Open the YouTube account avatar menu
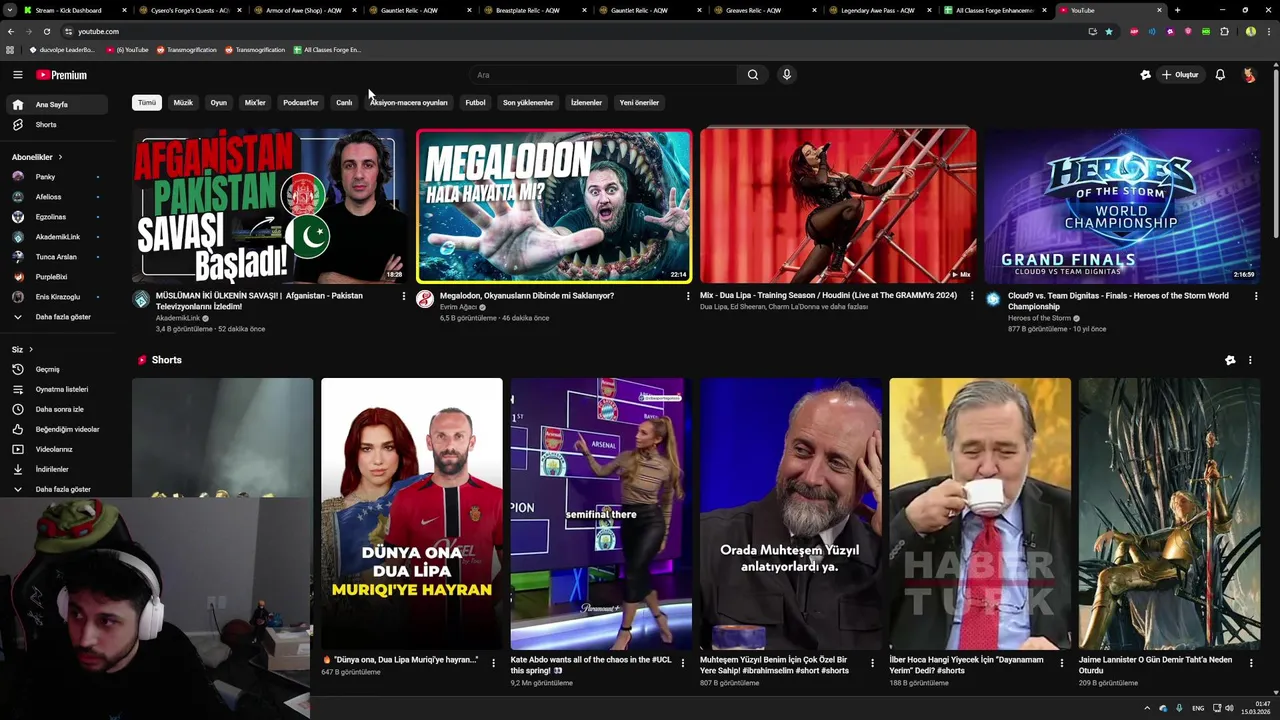1280x720 pixels. pos(1249,75)
